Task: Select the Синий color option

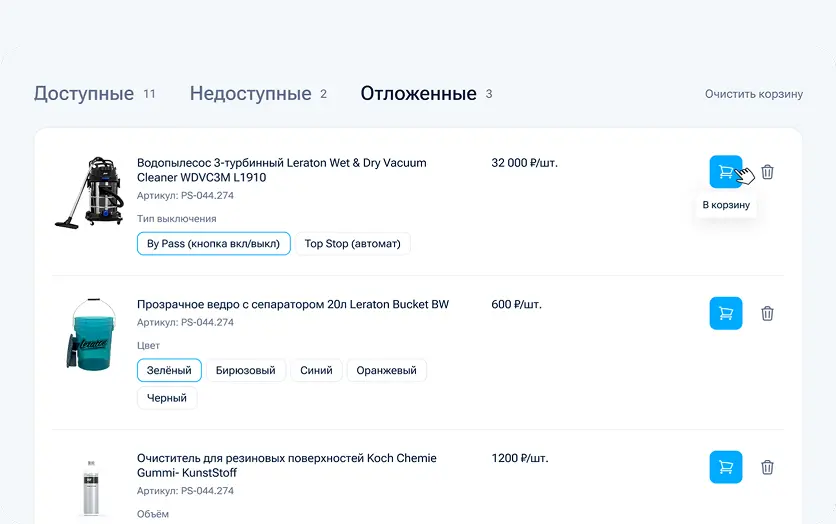Action: point(316,370)
